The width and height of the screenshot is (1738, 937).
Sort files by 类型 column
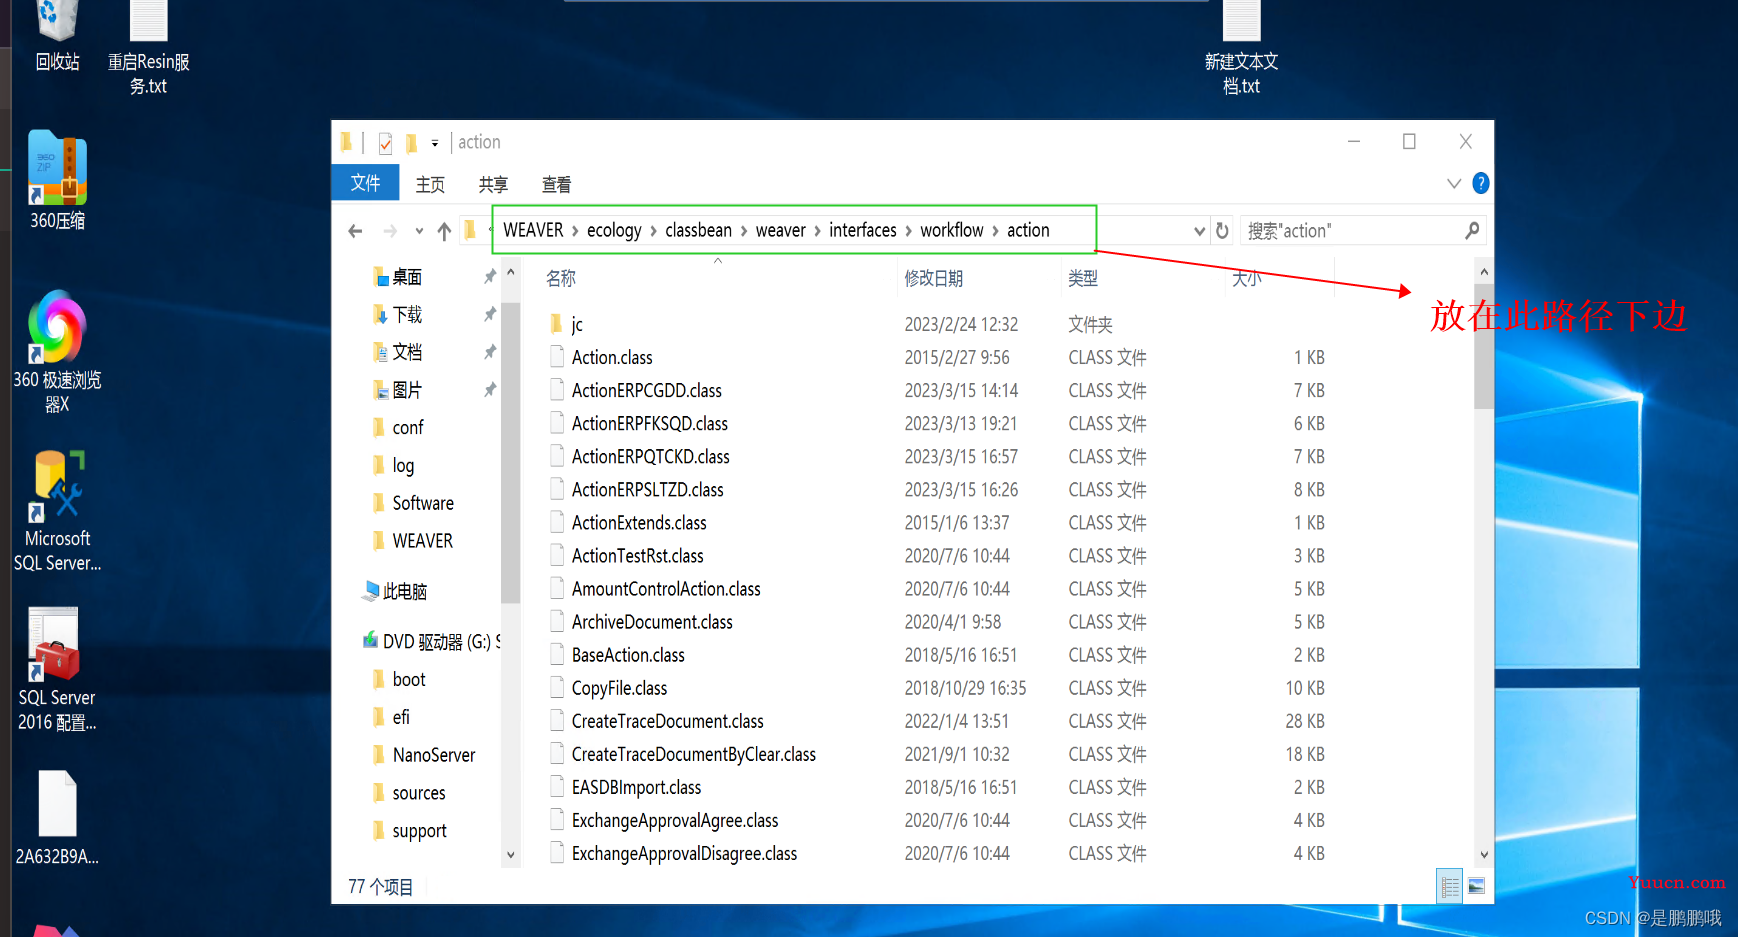[1083, 278]
